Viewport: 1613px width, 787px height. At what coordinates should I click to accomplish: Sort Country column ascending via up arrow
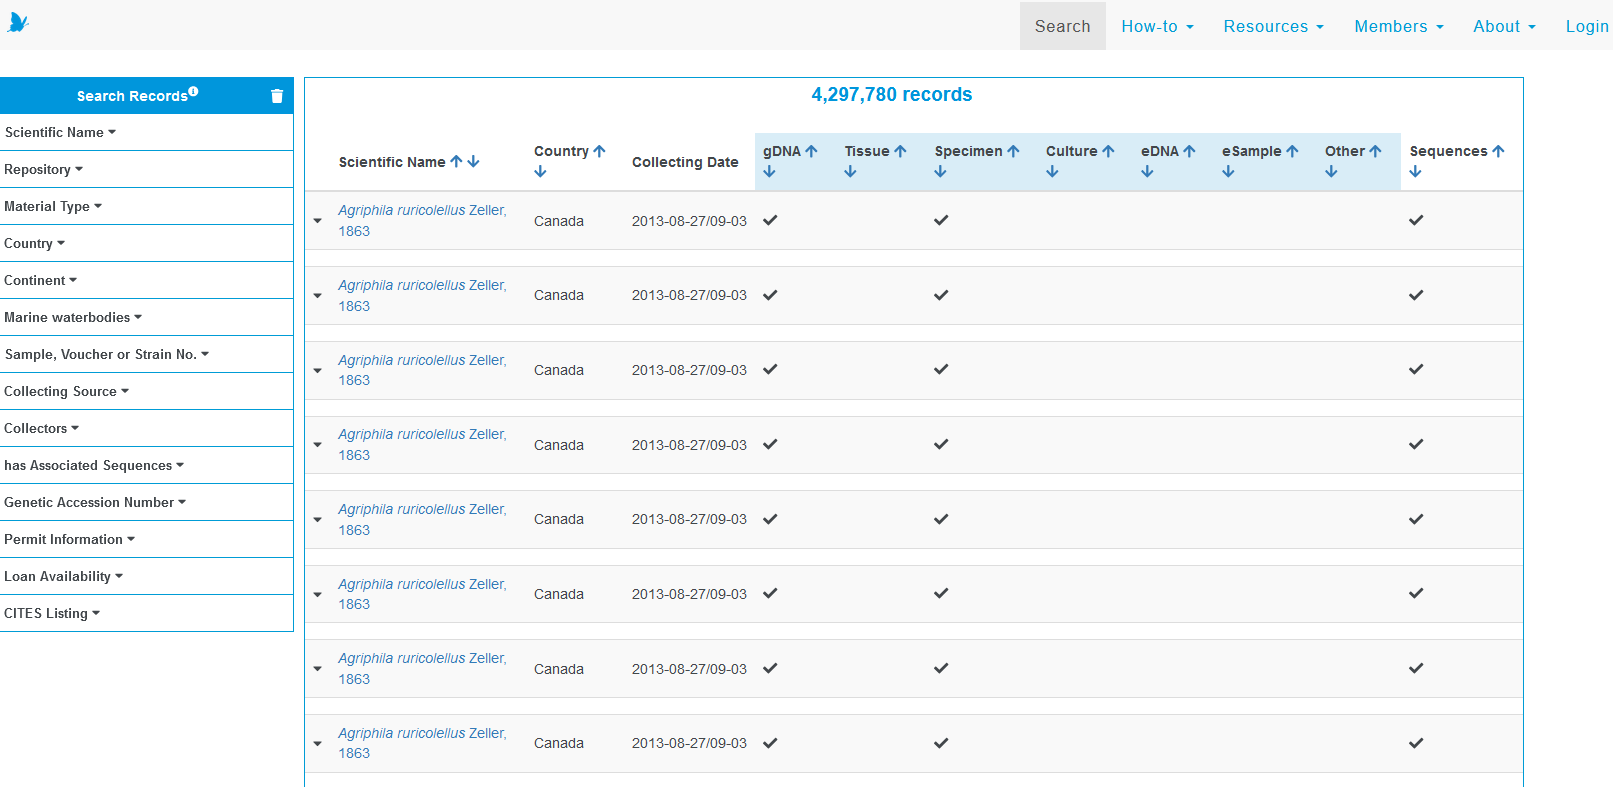click(x=600, y=151)
